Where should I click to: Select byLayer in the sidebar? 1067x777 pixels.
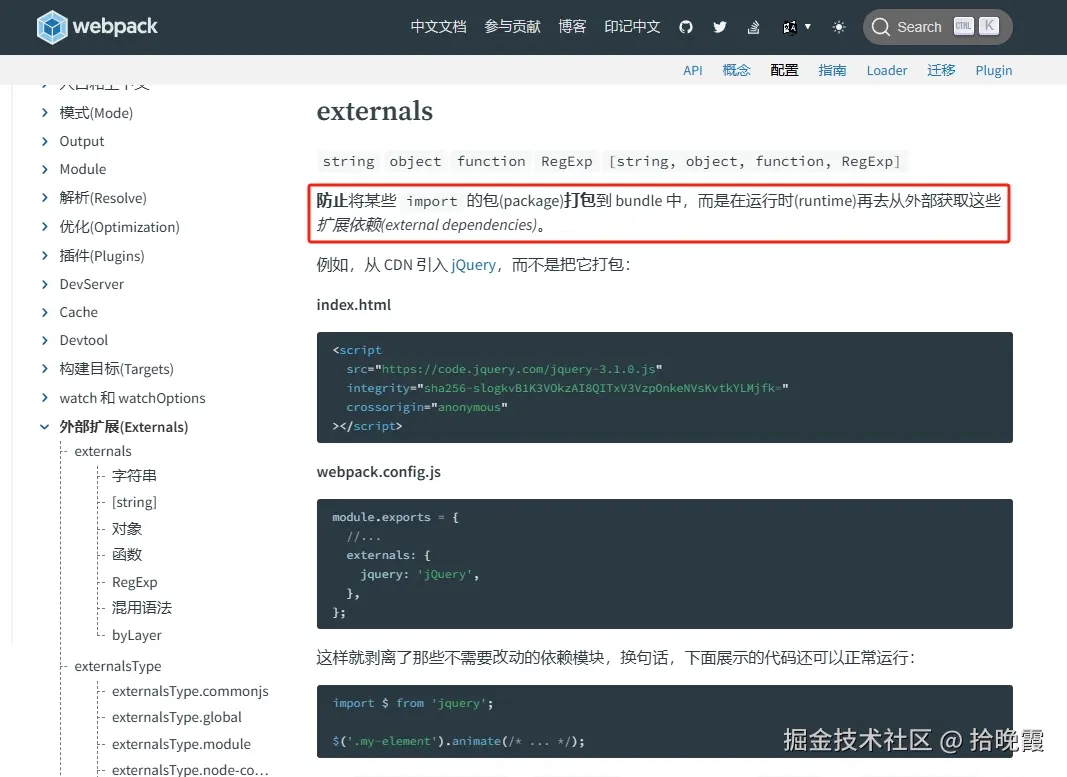tap(136, 635)
